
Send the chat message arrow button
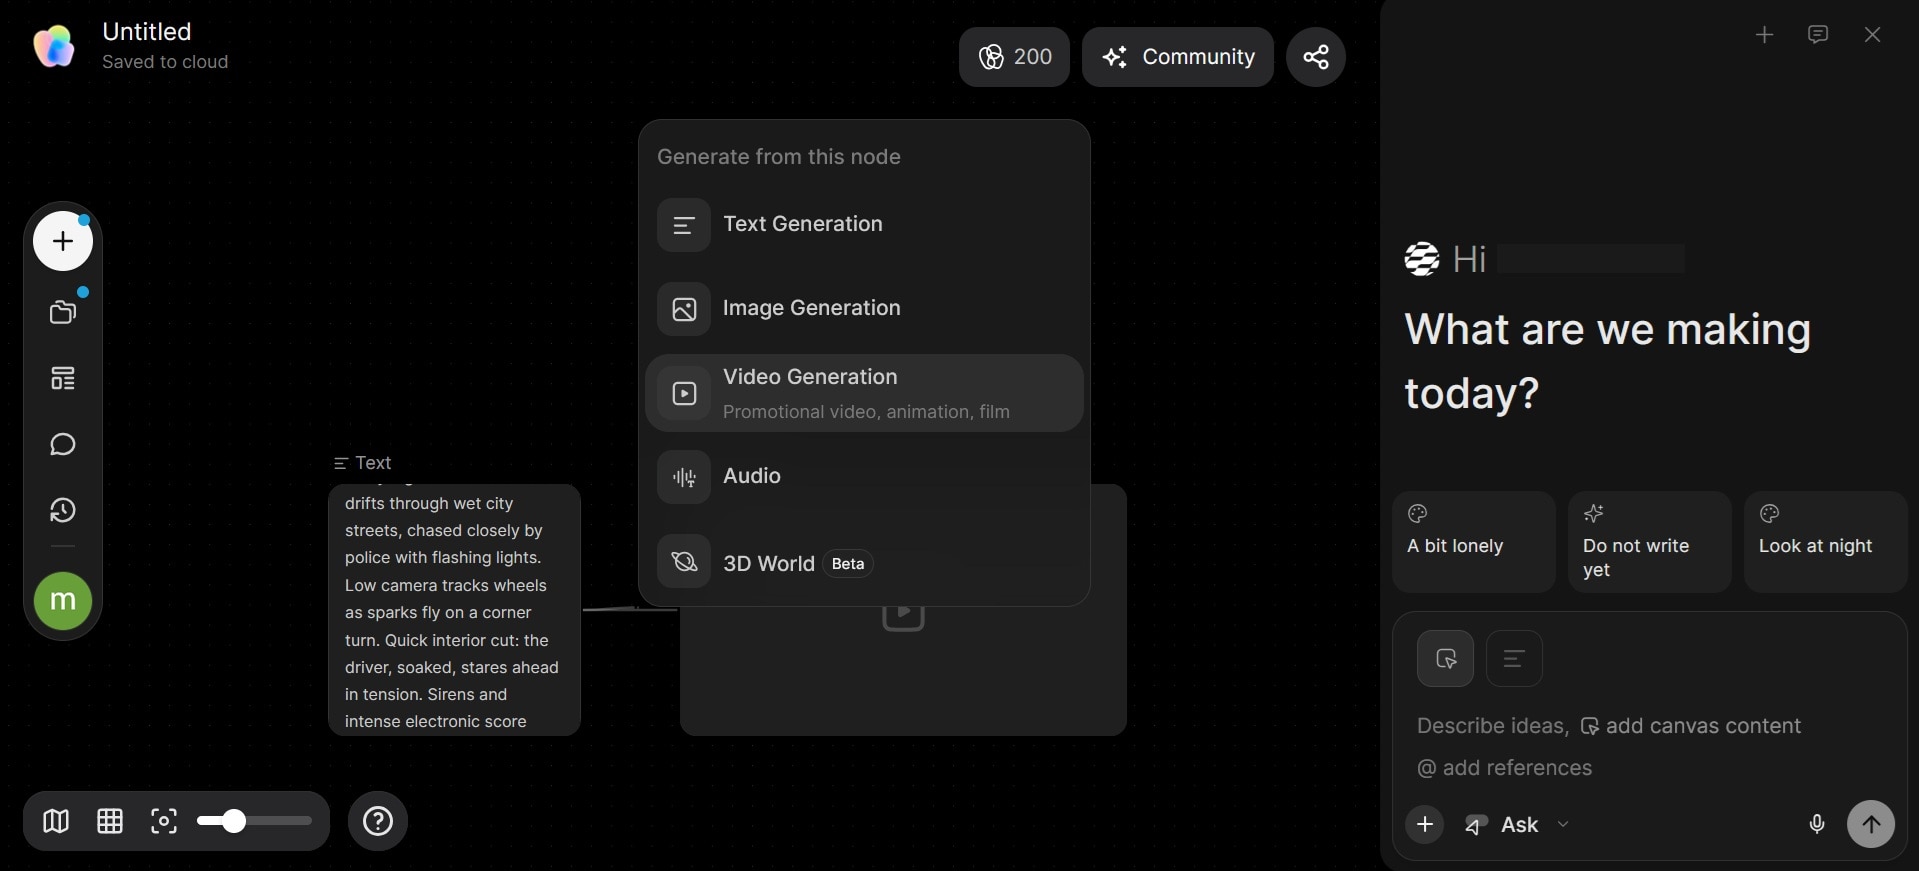[1871, 824]
